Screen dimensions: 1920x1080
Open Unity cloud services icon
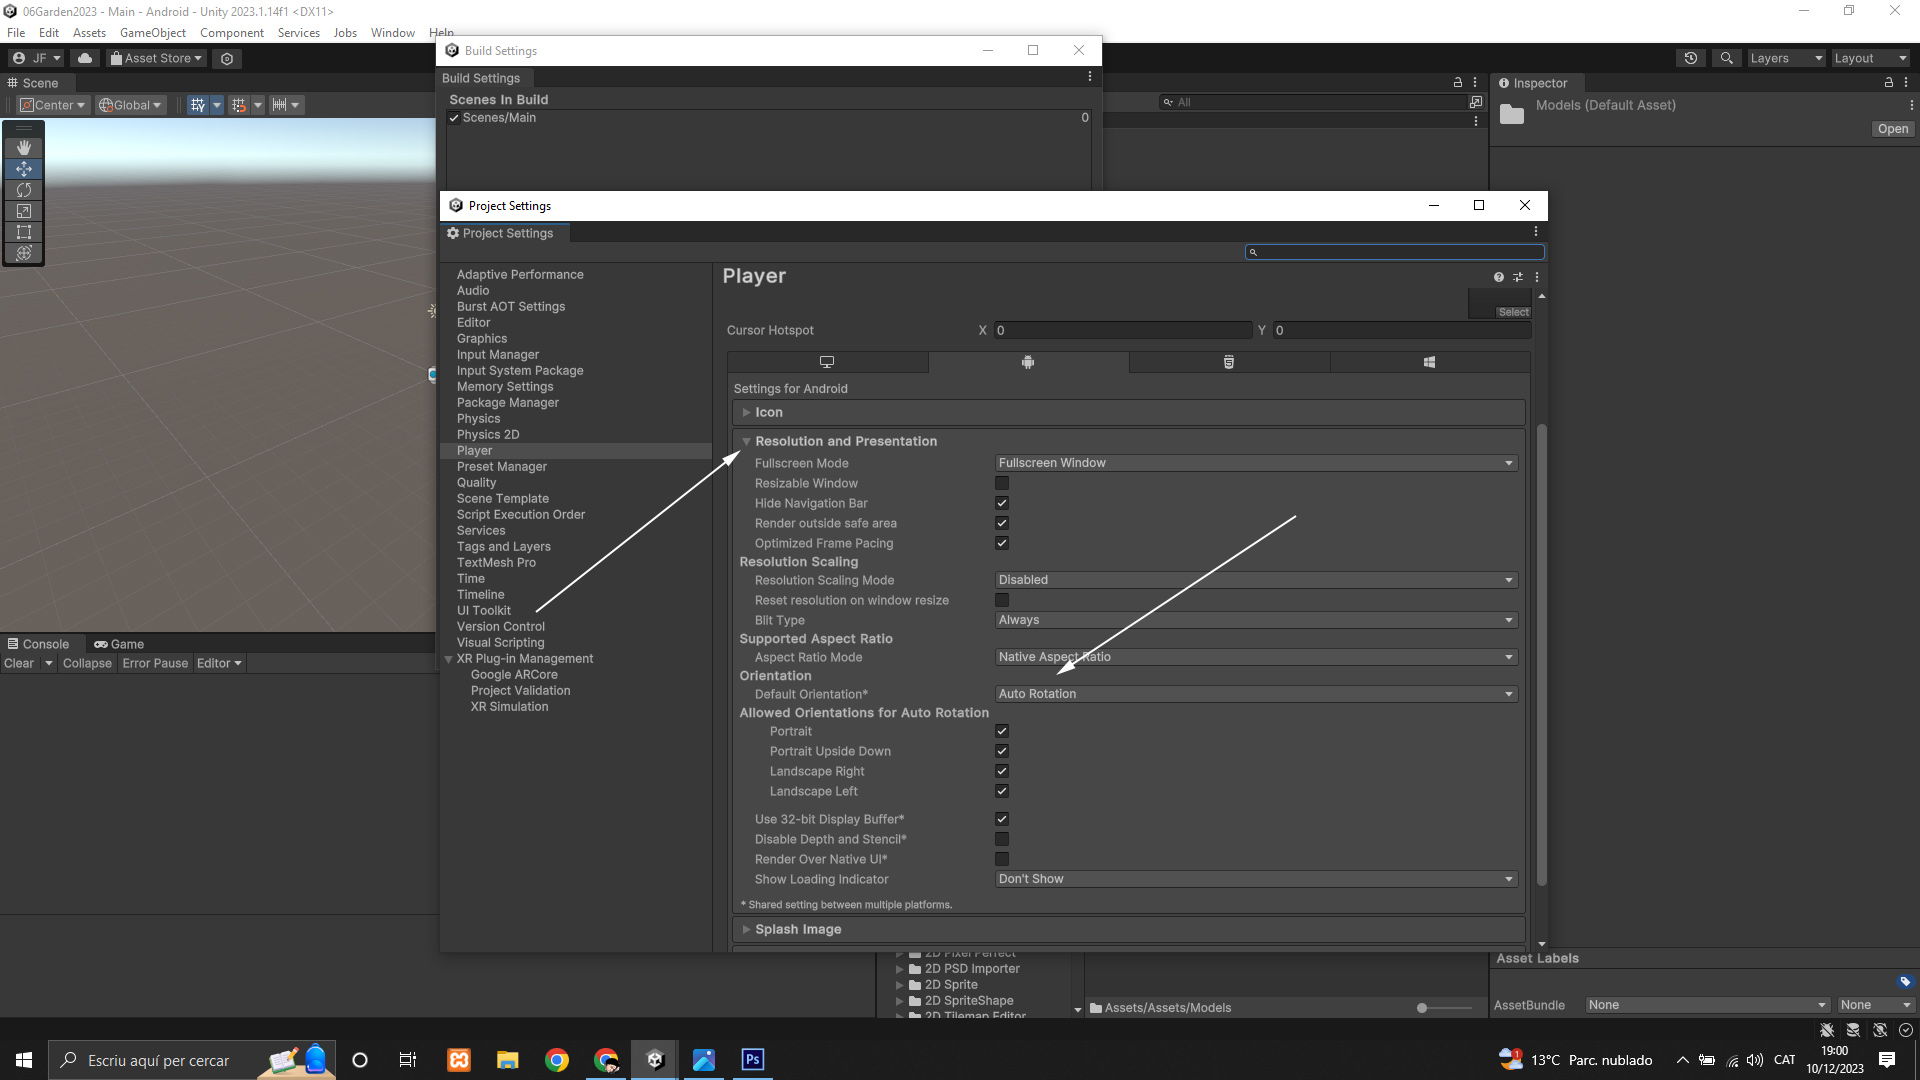85,58
